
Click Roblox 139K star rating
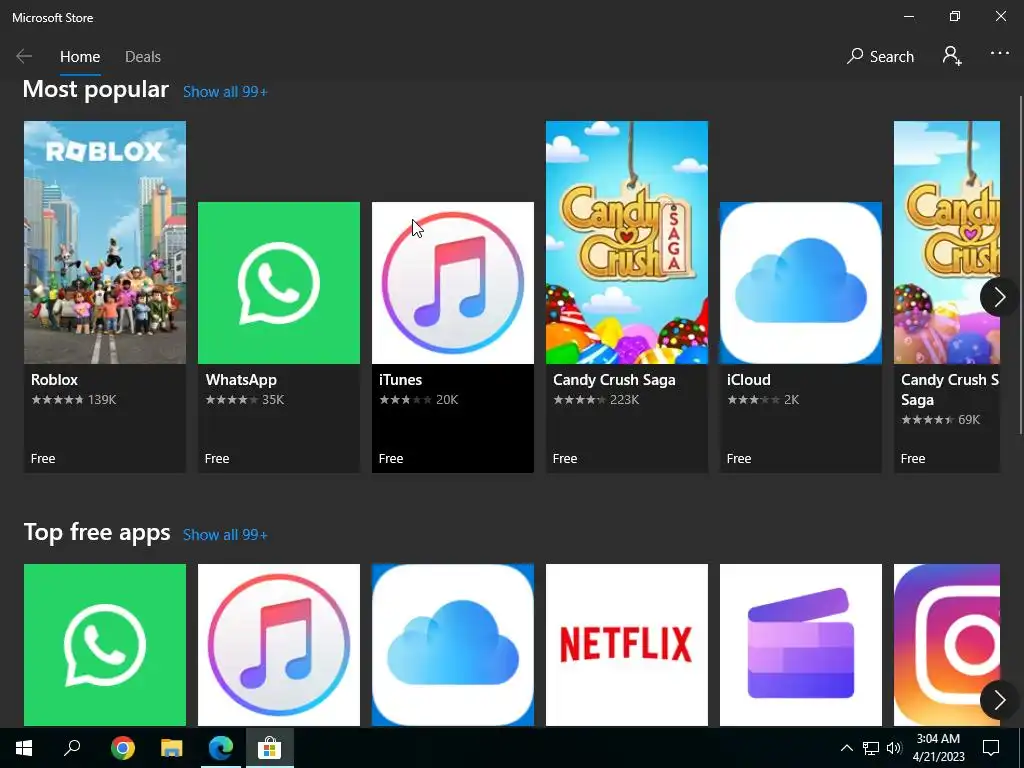[x=74, y=400]
